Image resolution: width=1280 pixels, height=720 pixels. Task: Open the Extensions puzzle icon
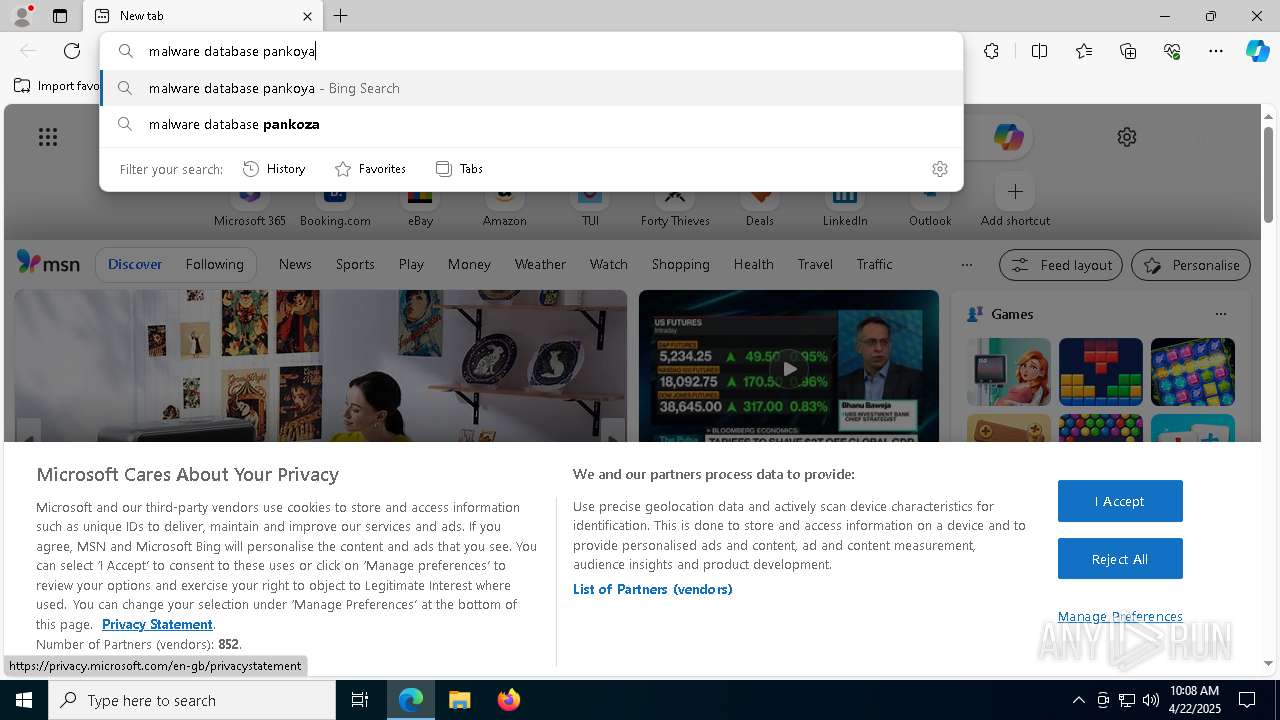pyautogui.click(x=991, y=51)
